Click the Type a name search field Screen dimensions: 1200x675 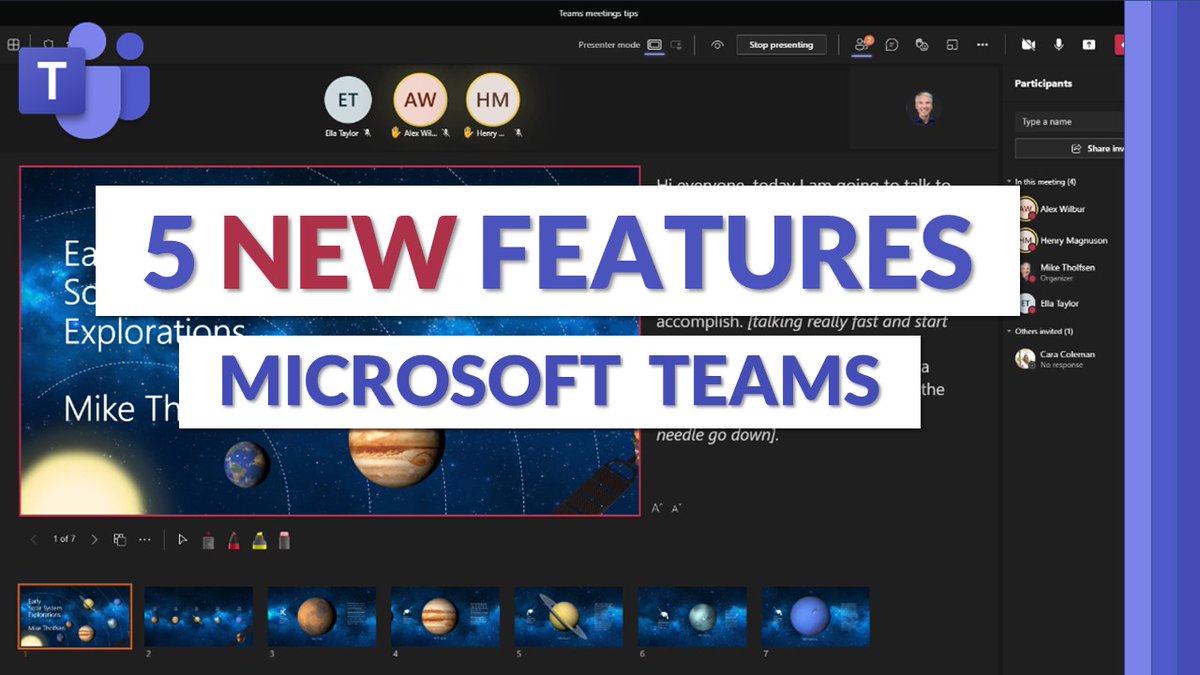coord(1069,122)
